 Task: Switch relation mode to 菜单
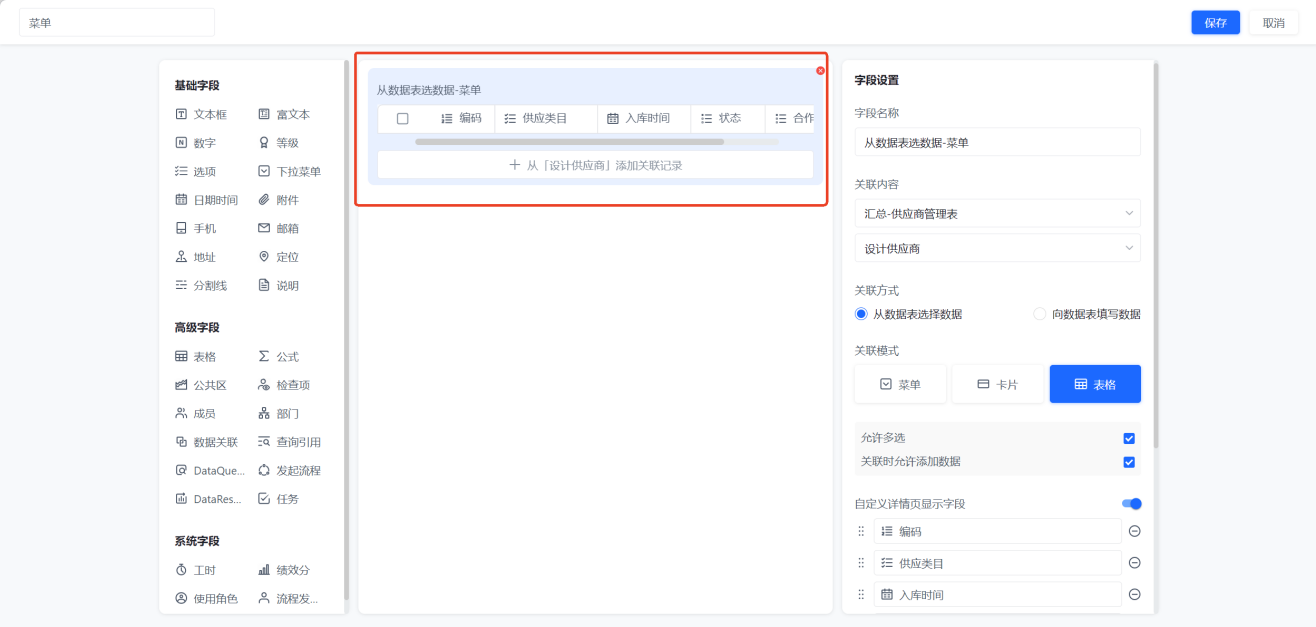(900, 384)
